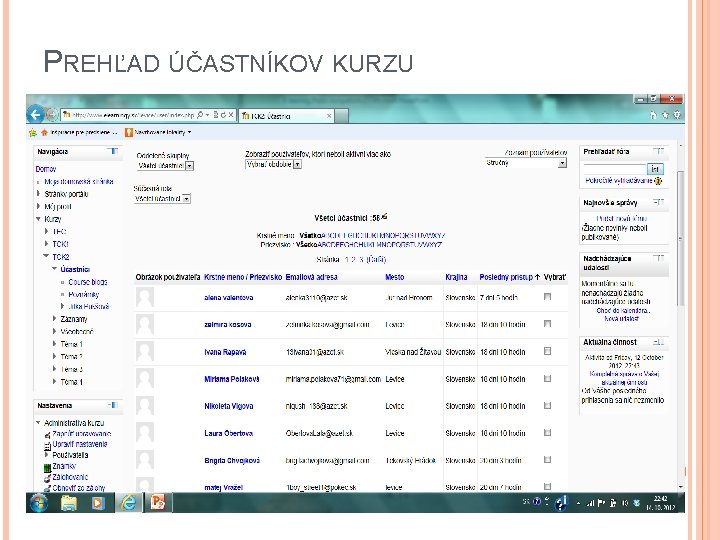Screen dimensions: 720x540
Task: Expand TCK1 course node
Action: click(46, 244)
